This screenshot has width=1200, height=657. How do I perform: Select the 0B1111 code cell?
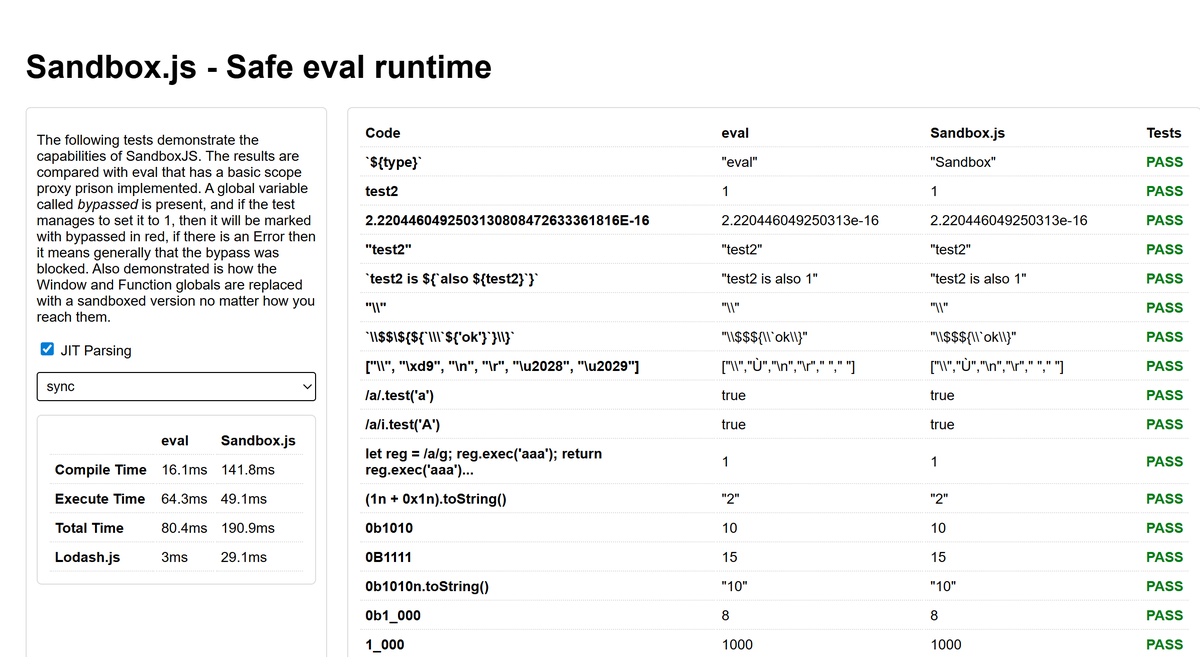(389, 556)
